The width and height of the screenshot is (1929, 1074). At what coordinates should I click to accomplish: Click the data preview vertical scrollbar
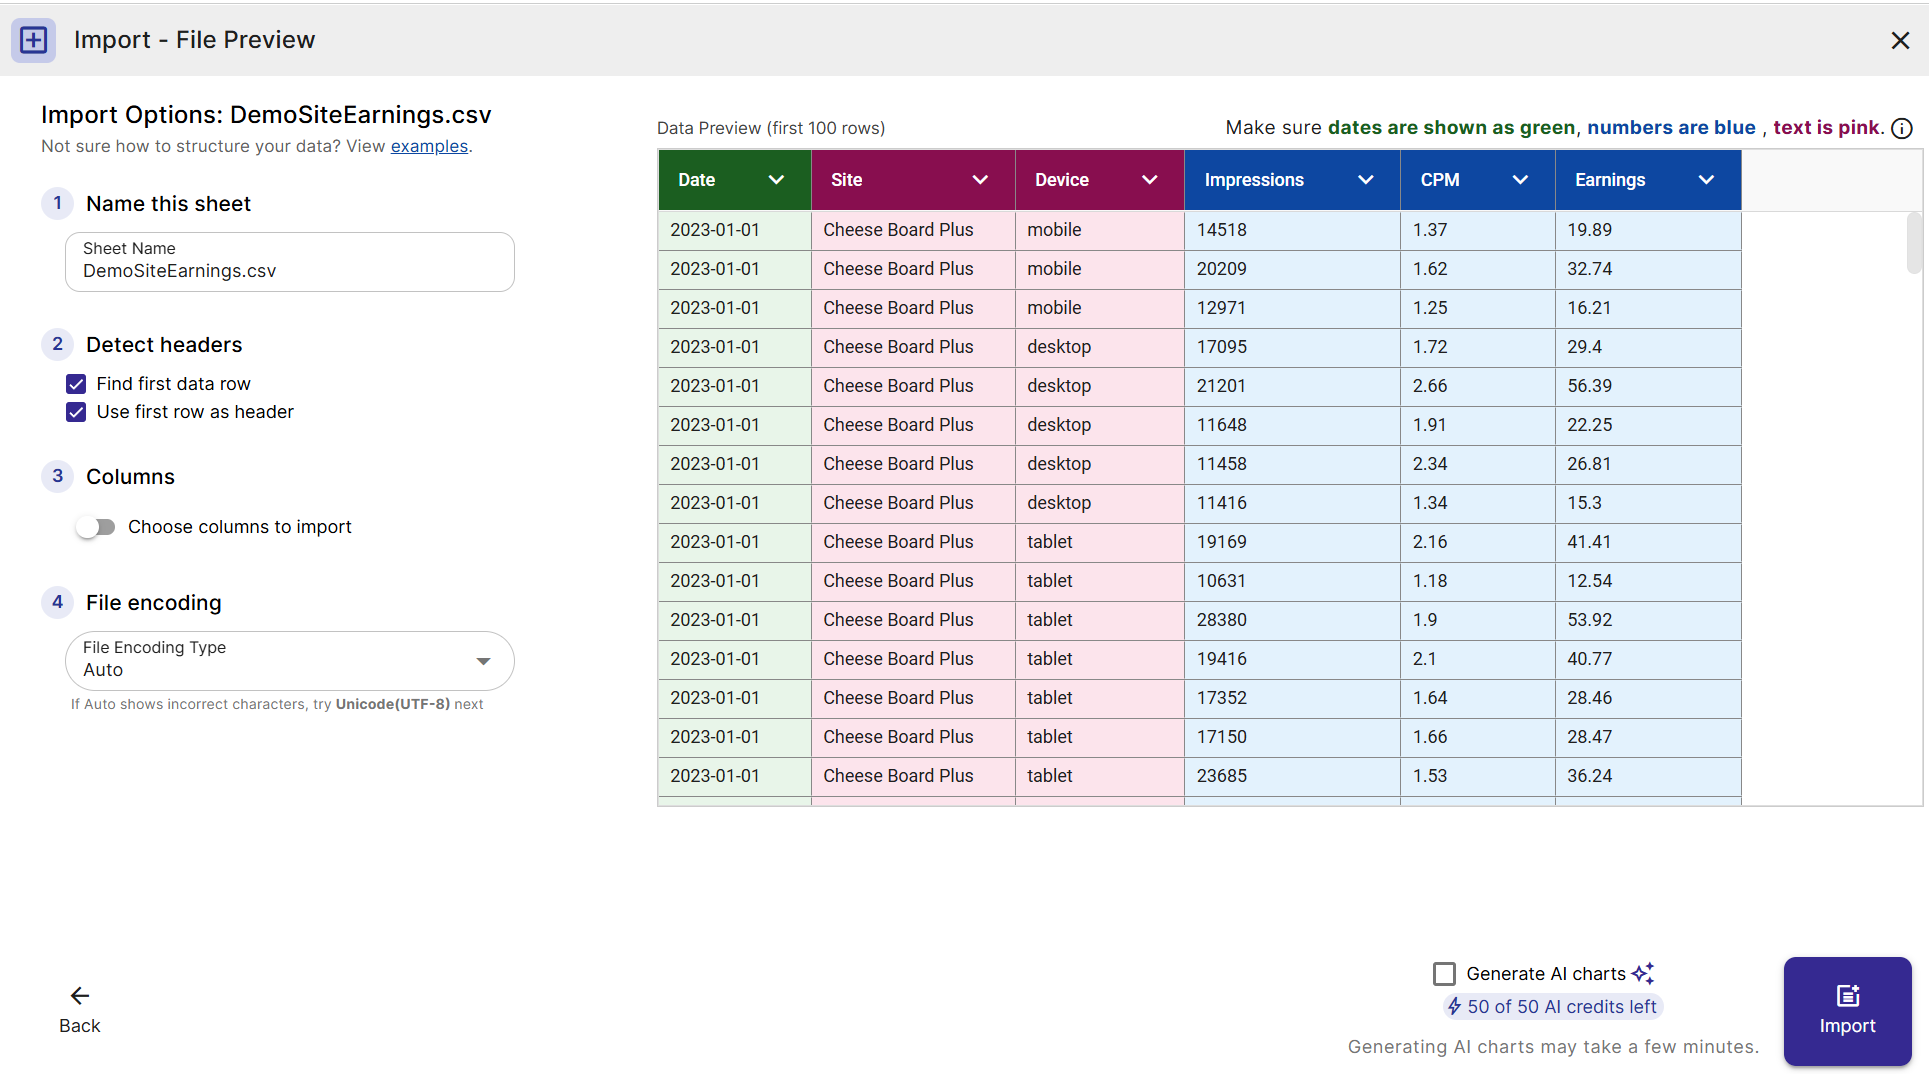[x=1914, y=243]
